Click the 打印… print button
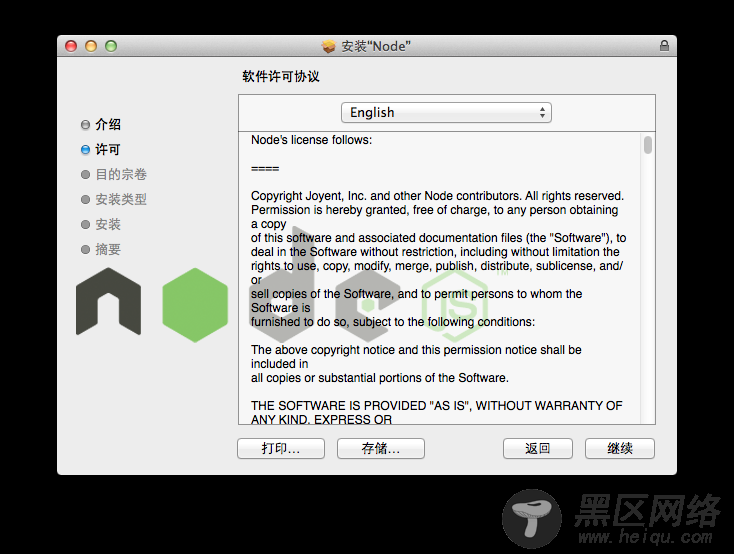 [281, 449]
